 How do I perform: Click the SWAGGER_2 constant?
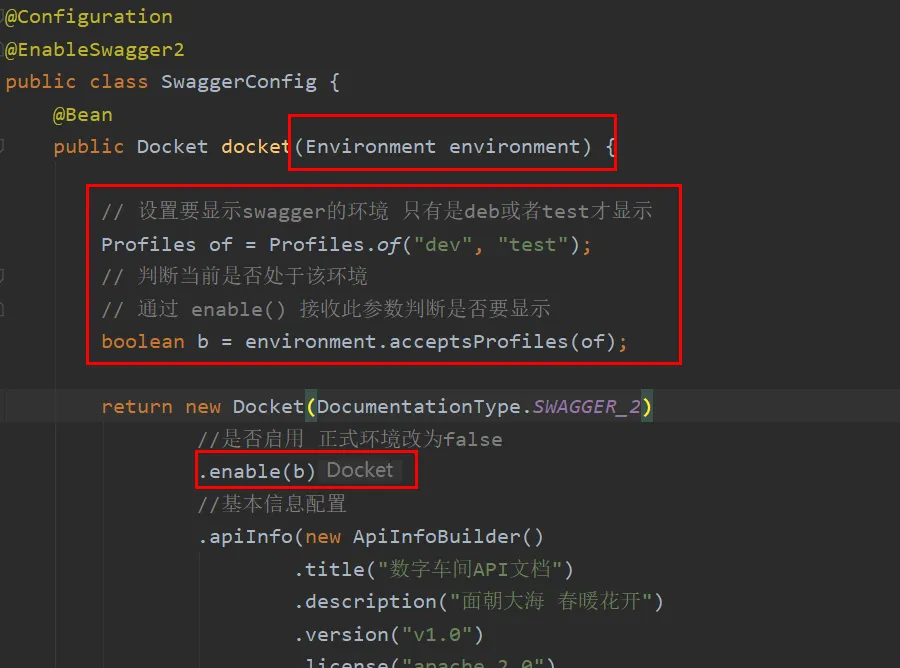[x=587, y=407]
